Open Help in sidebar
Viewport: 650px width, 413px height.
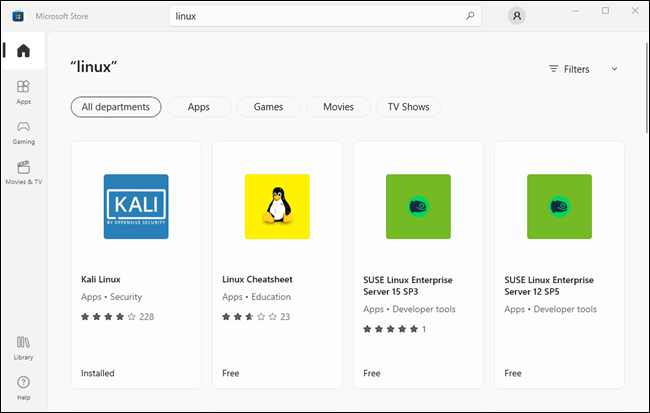(x=23, y=388)
